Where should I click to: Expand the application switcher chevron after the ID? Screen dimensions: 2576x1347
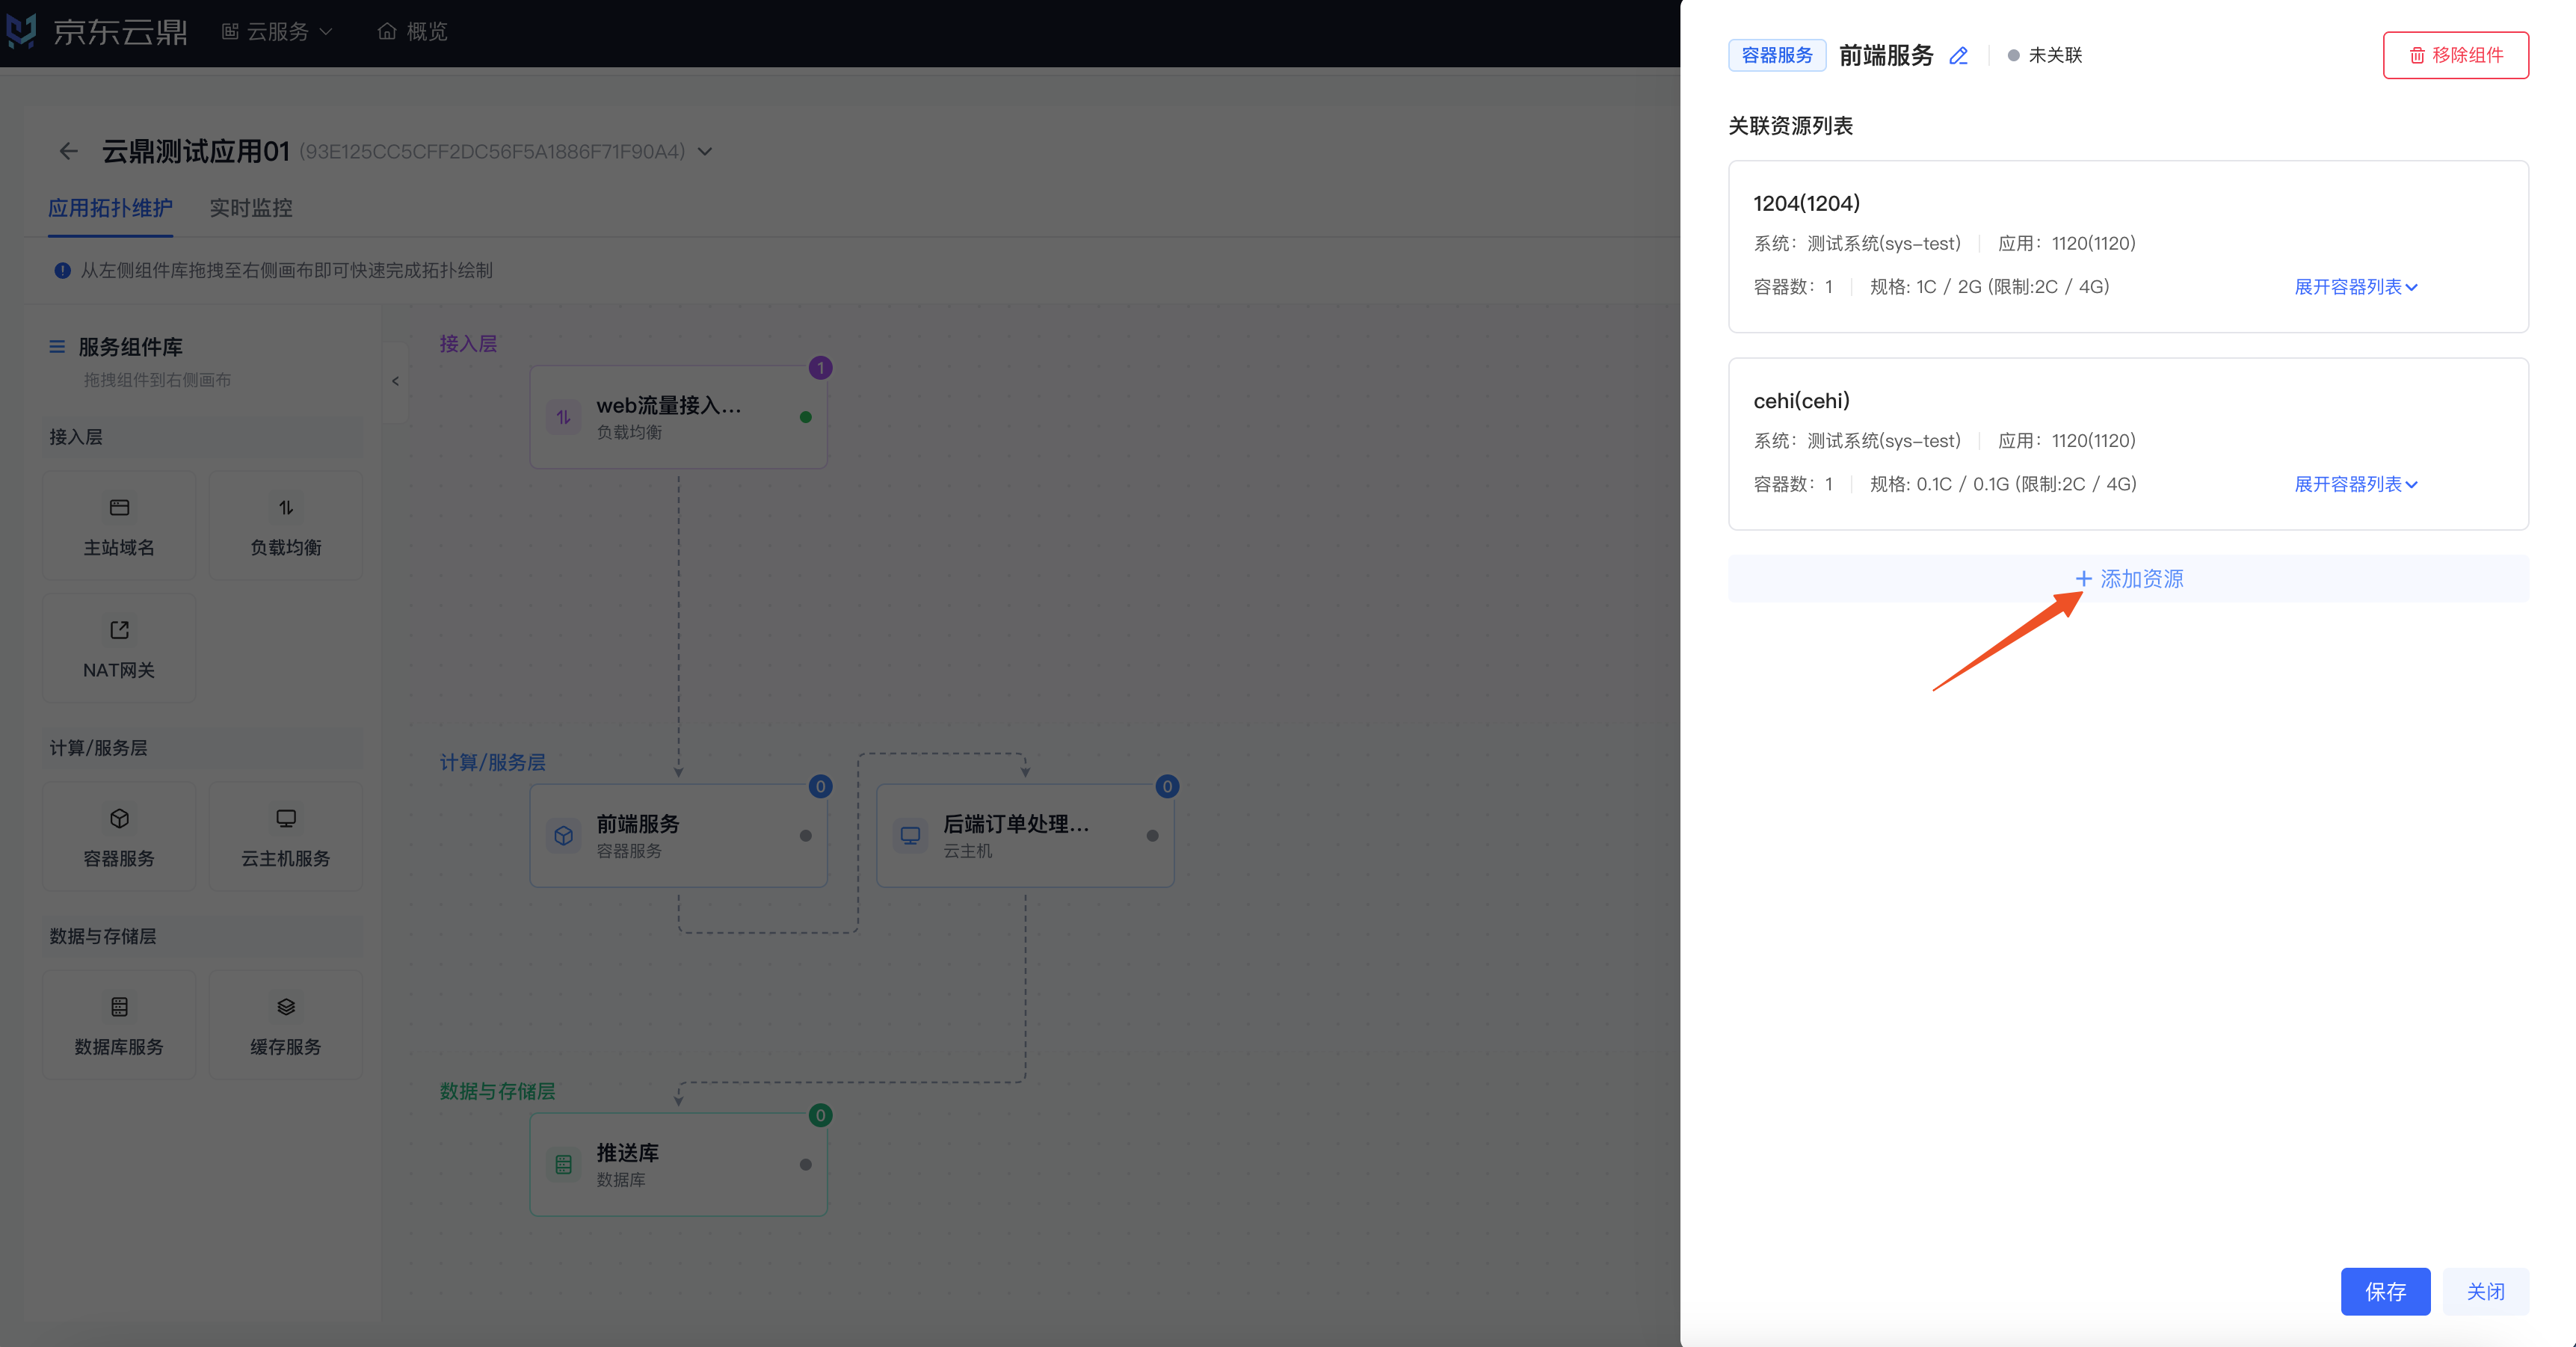pyautogui.click(x=705, y=152)
